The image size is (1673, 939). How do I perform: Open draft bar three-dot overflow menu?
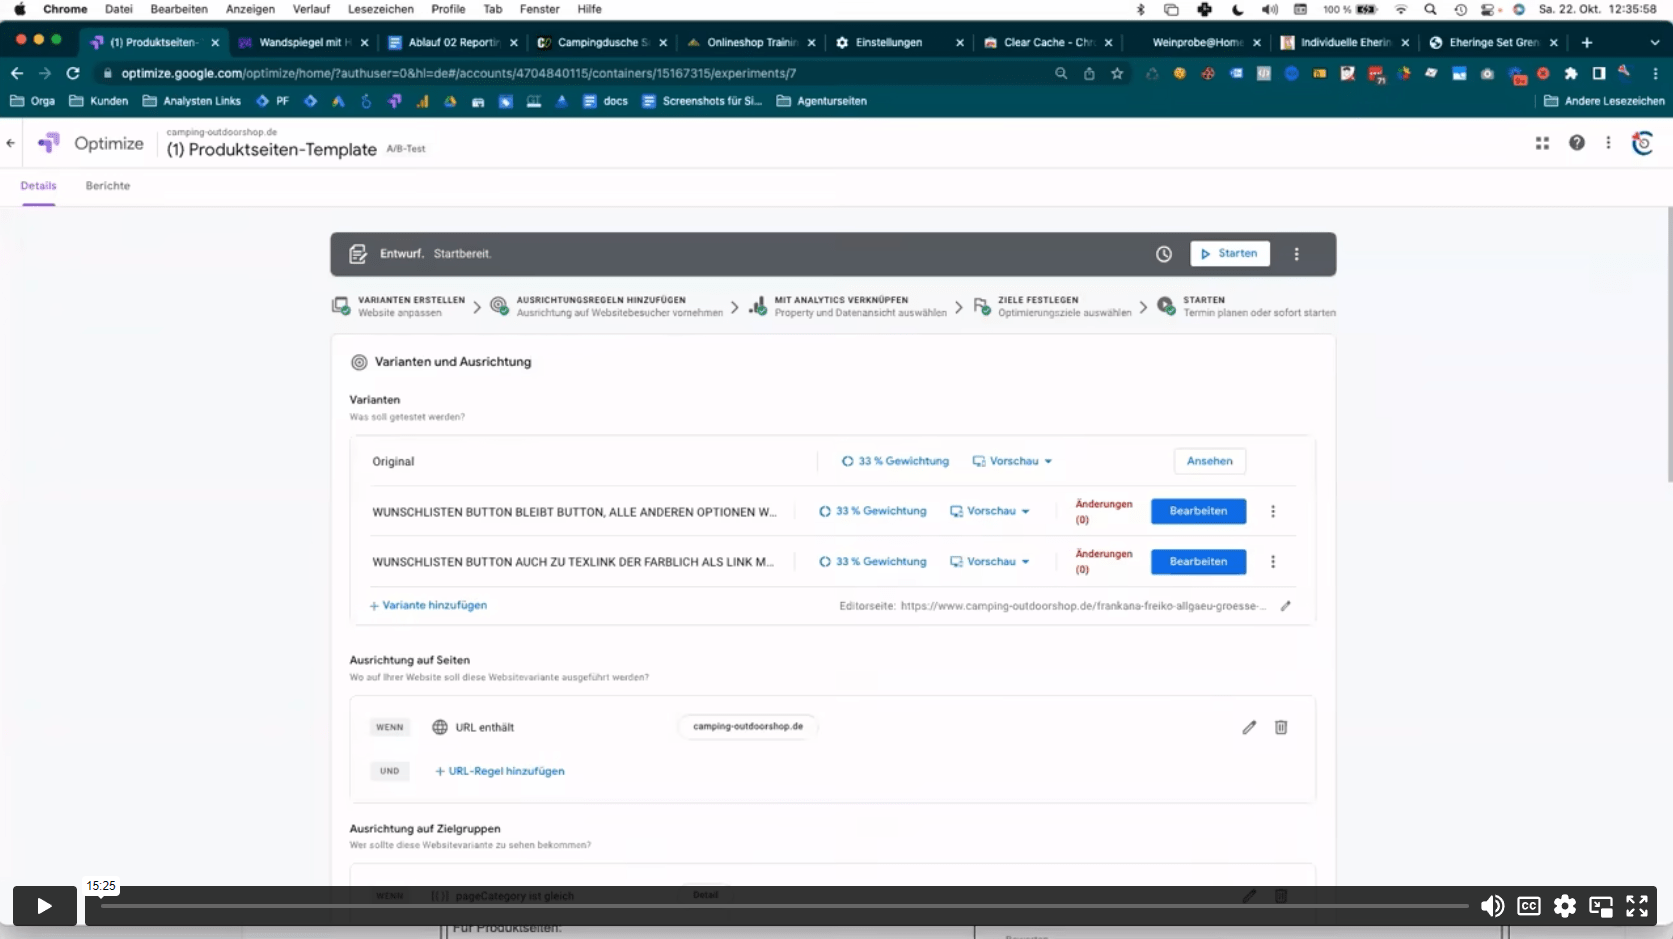click(1297, 254)
